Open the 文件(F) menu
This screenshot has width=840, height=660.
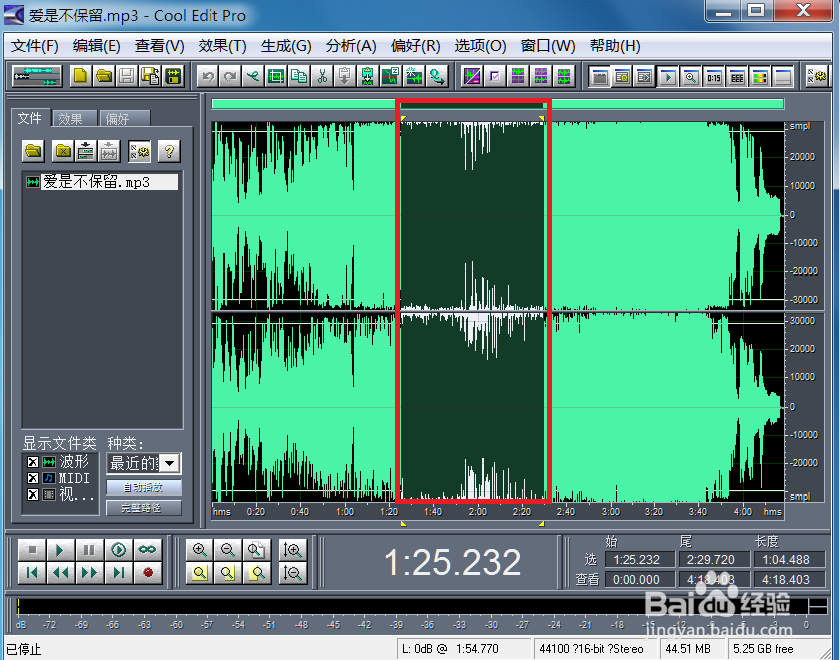tap(35, 46)
